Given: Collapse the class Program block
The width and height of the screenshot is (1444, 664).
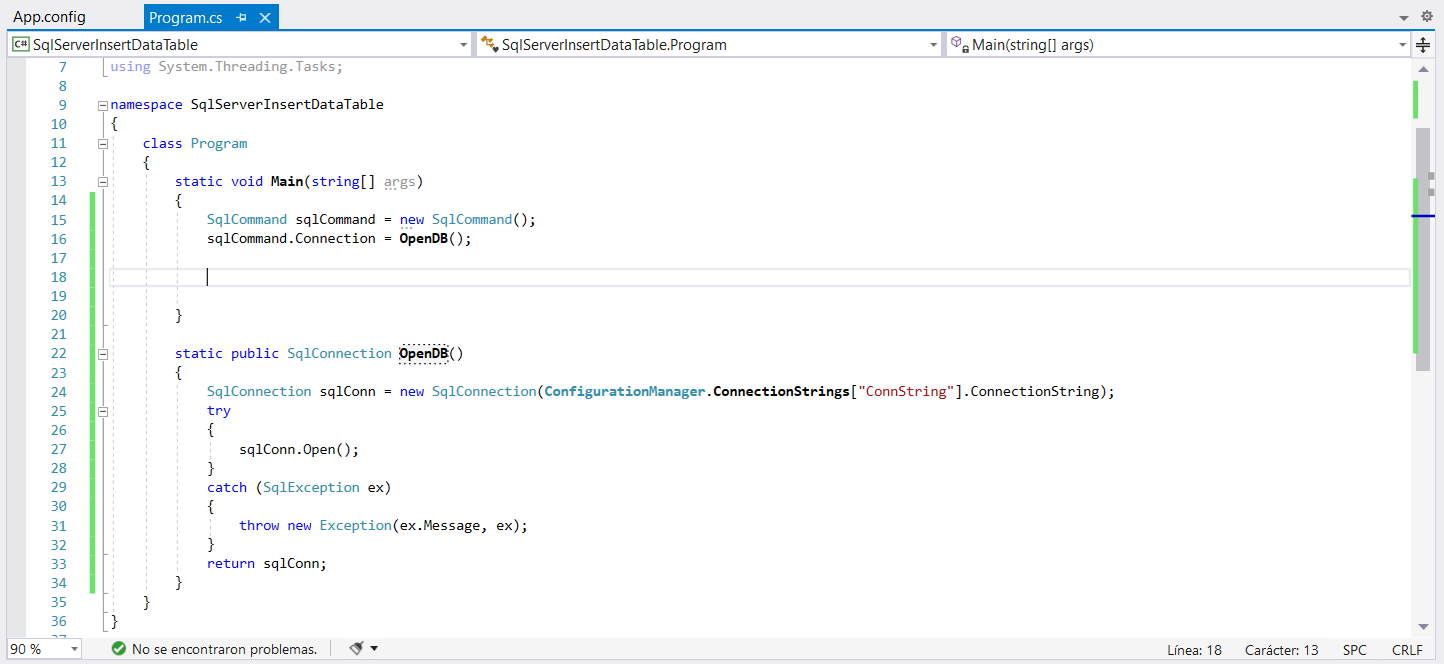Looking at the screenshot, I should (x=102, y=143).
